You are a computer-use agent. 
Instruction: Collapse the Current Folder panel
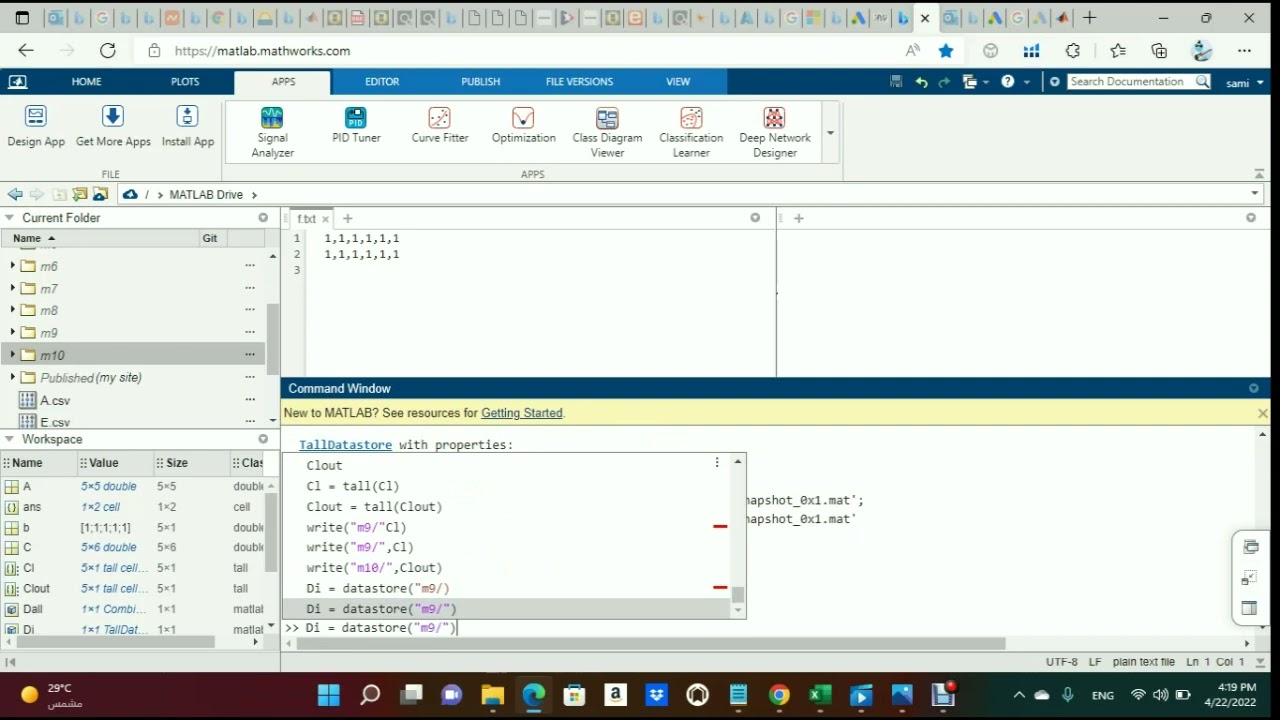pos(9,217)
